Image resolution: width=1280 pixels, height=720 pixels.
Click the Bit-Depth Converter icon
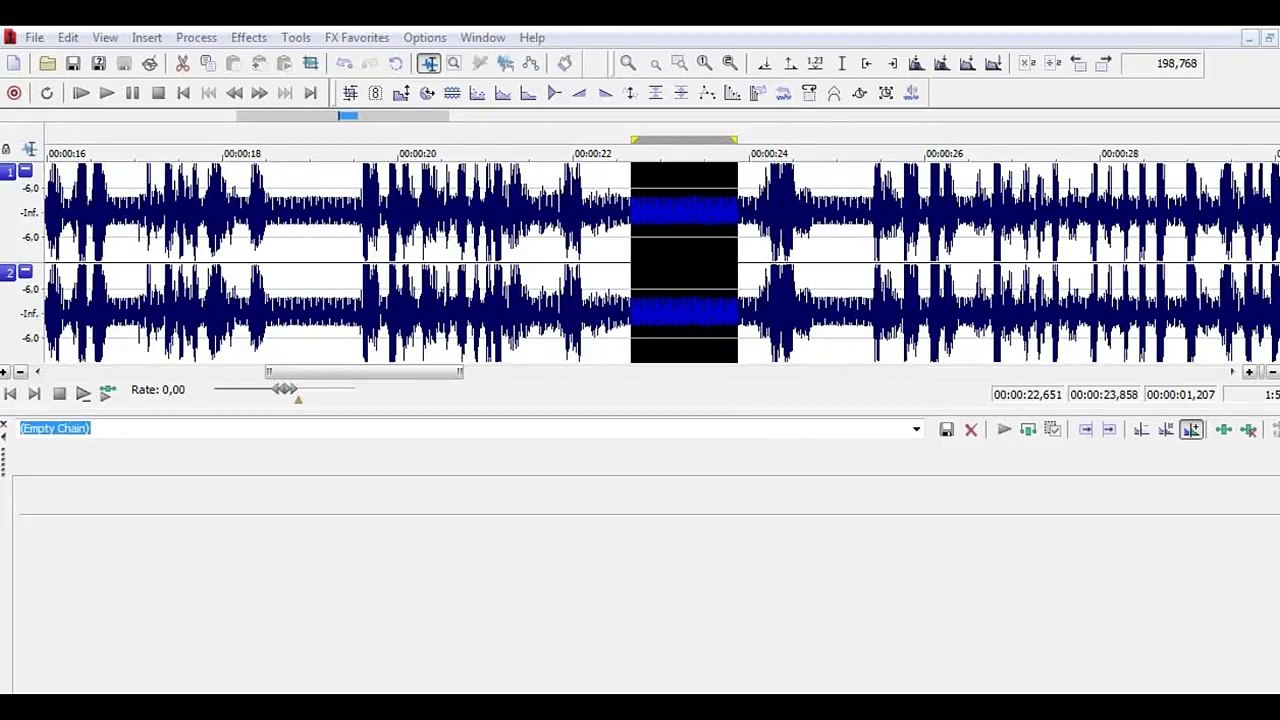[x=375, y=93]
